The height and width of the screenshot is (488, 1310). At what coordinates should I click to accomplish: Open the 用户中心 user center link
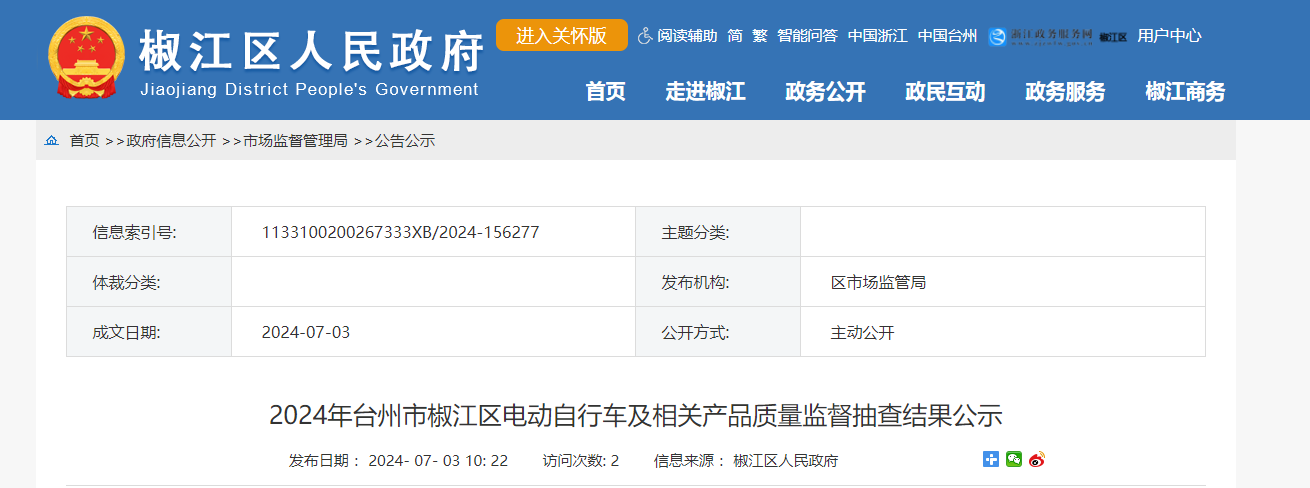point(1169,36)
